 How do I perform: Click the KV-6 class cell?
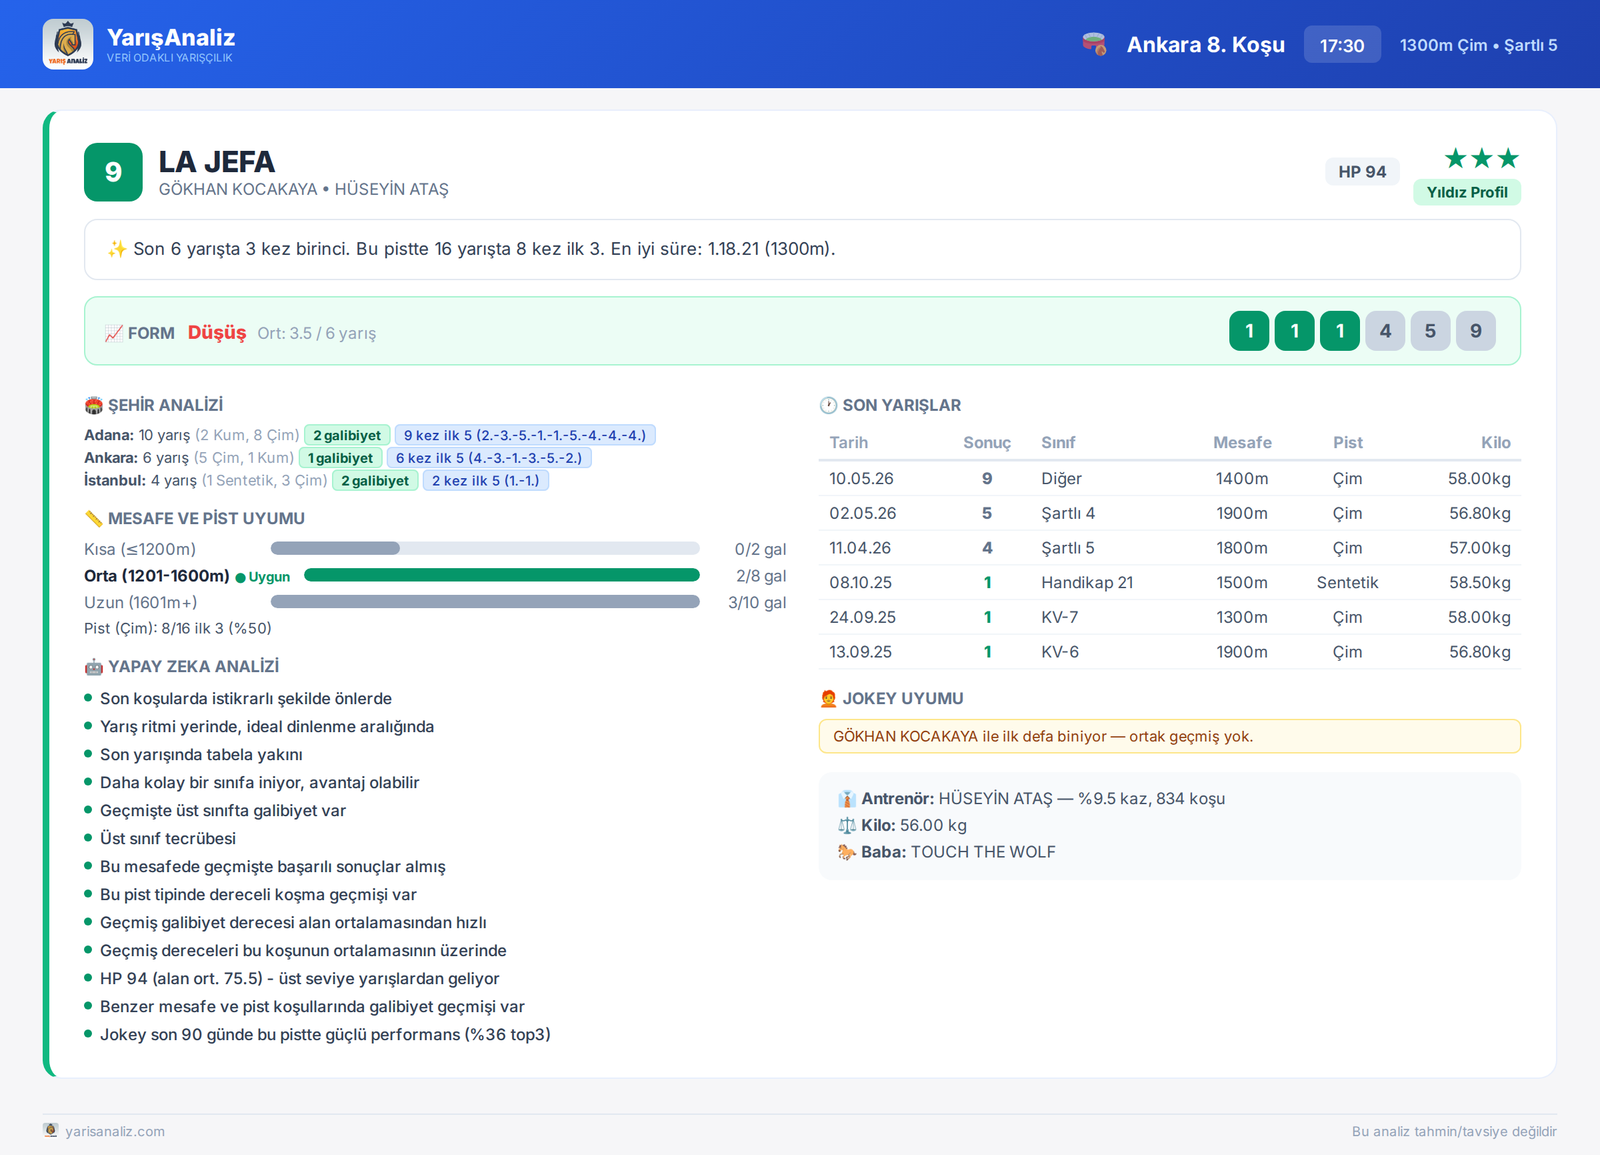coord(1060,652)
